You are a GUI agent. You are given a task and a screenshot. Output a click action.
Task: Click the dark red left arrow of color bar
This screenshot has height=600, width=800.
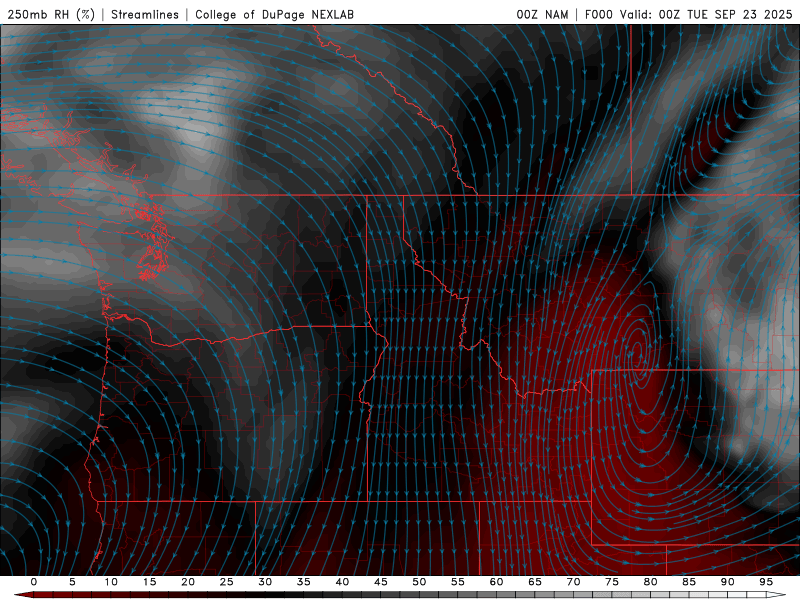click(24, 595)
